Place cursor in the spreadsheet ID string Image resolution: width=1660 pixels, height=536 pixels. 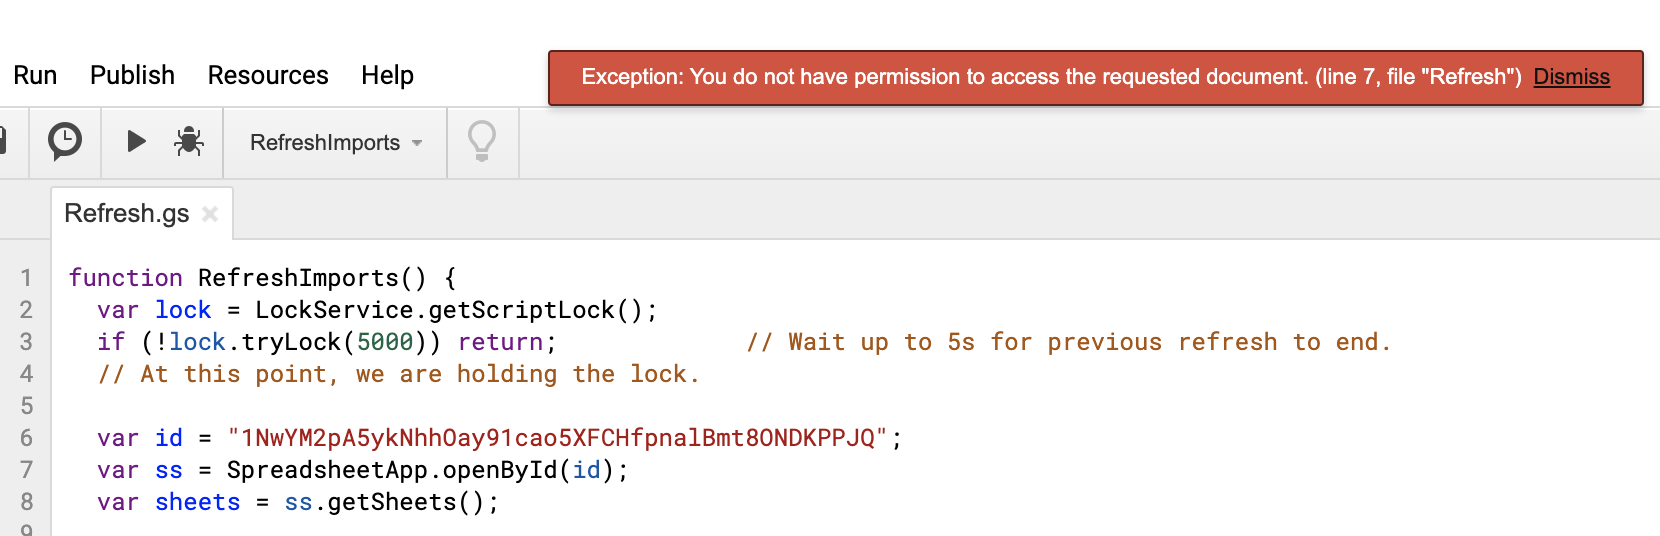pos(557,438)
